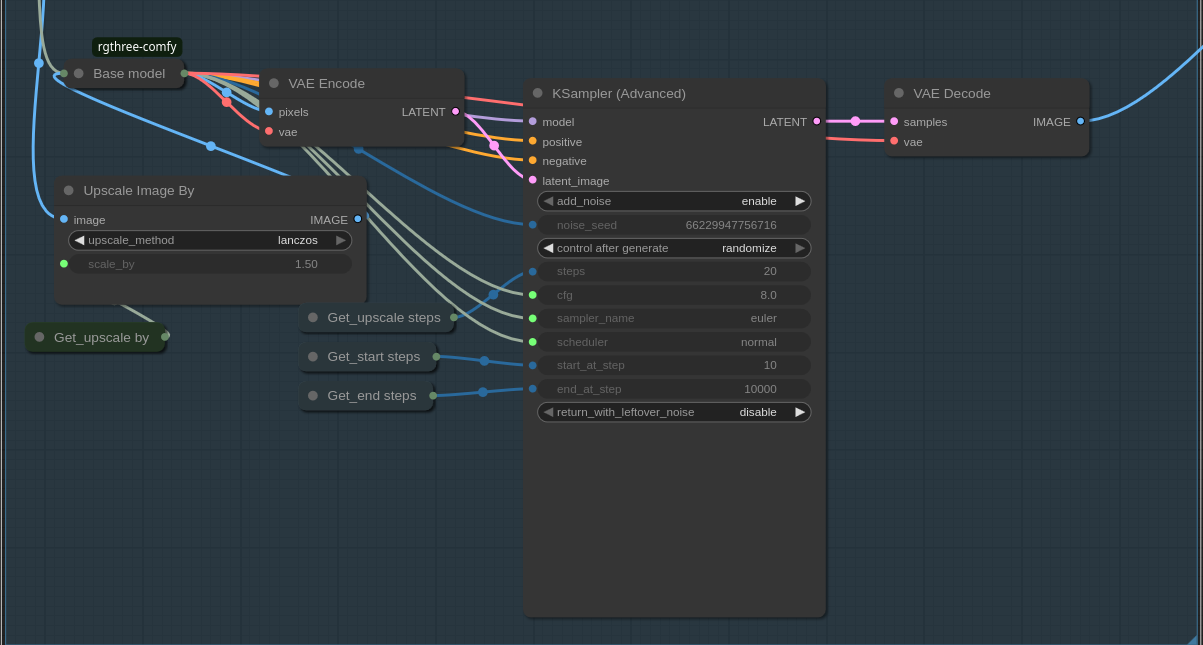Viewport: 1203px width, 645px height.
Task: Toggle add_noise to next value with right arrow
Action: (x=799, y=201)
